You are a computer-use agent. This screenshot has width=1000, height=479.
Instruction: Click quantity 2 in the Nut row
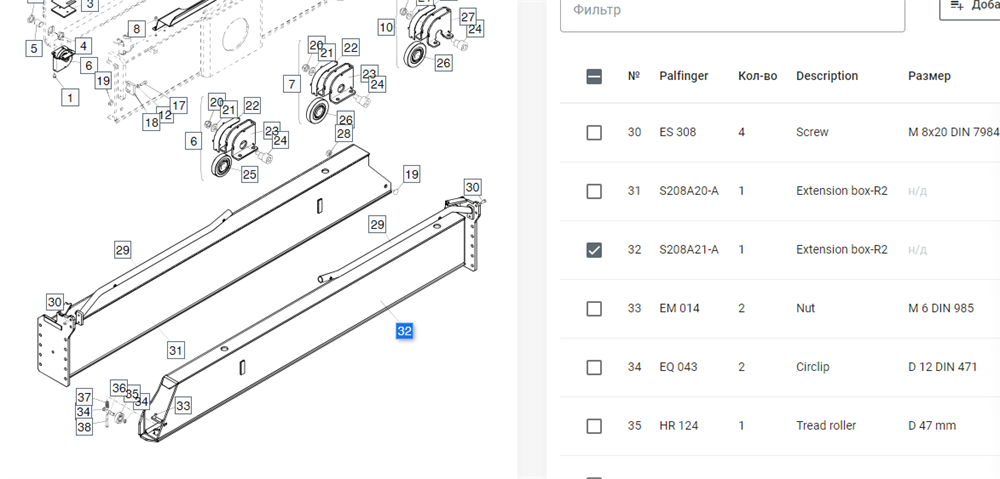point(741,308)
